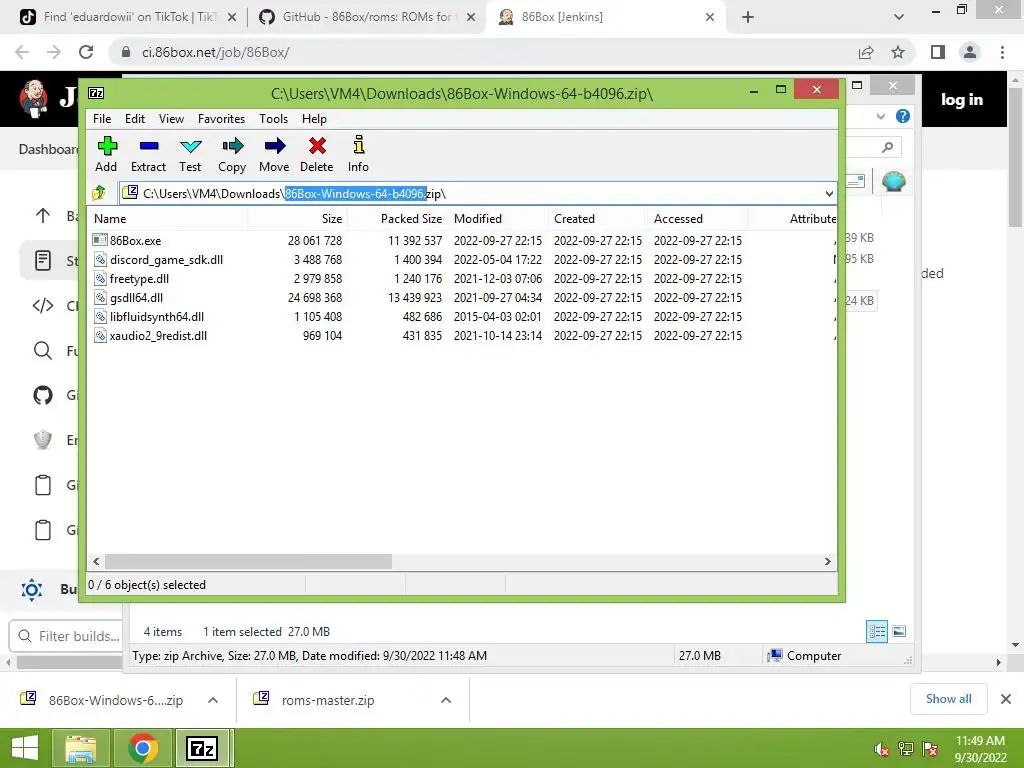Viewport: 1024px width, 768px height.
Task: Click the horizontal scrollbar thumb in 7-Zip
Action: coord(248,562)
